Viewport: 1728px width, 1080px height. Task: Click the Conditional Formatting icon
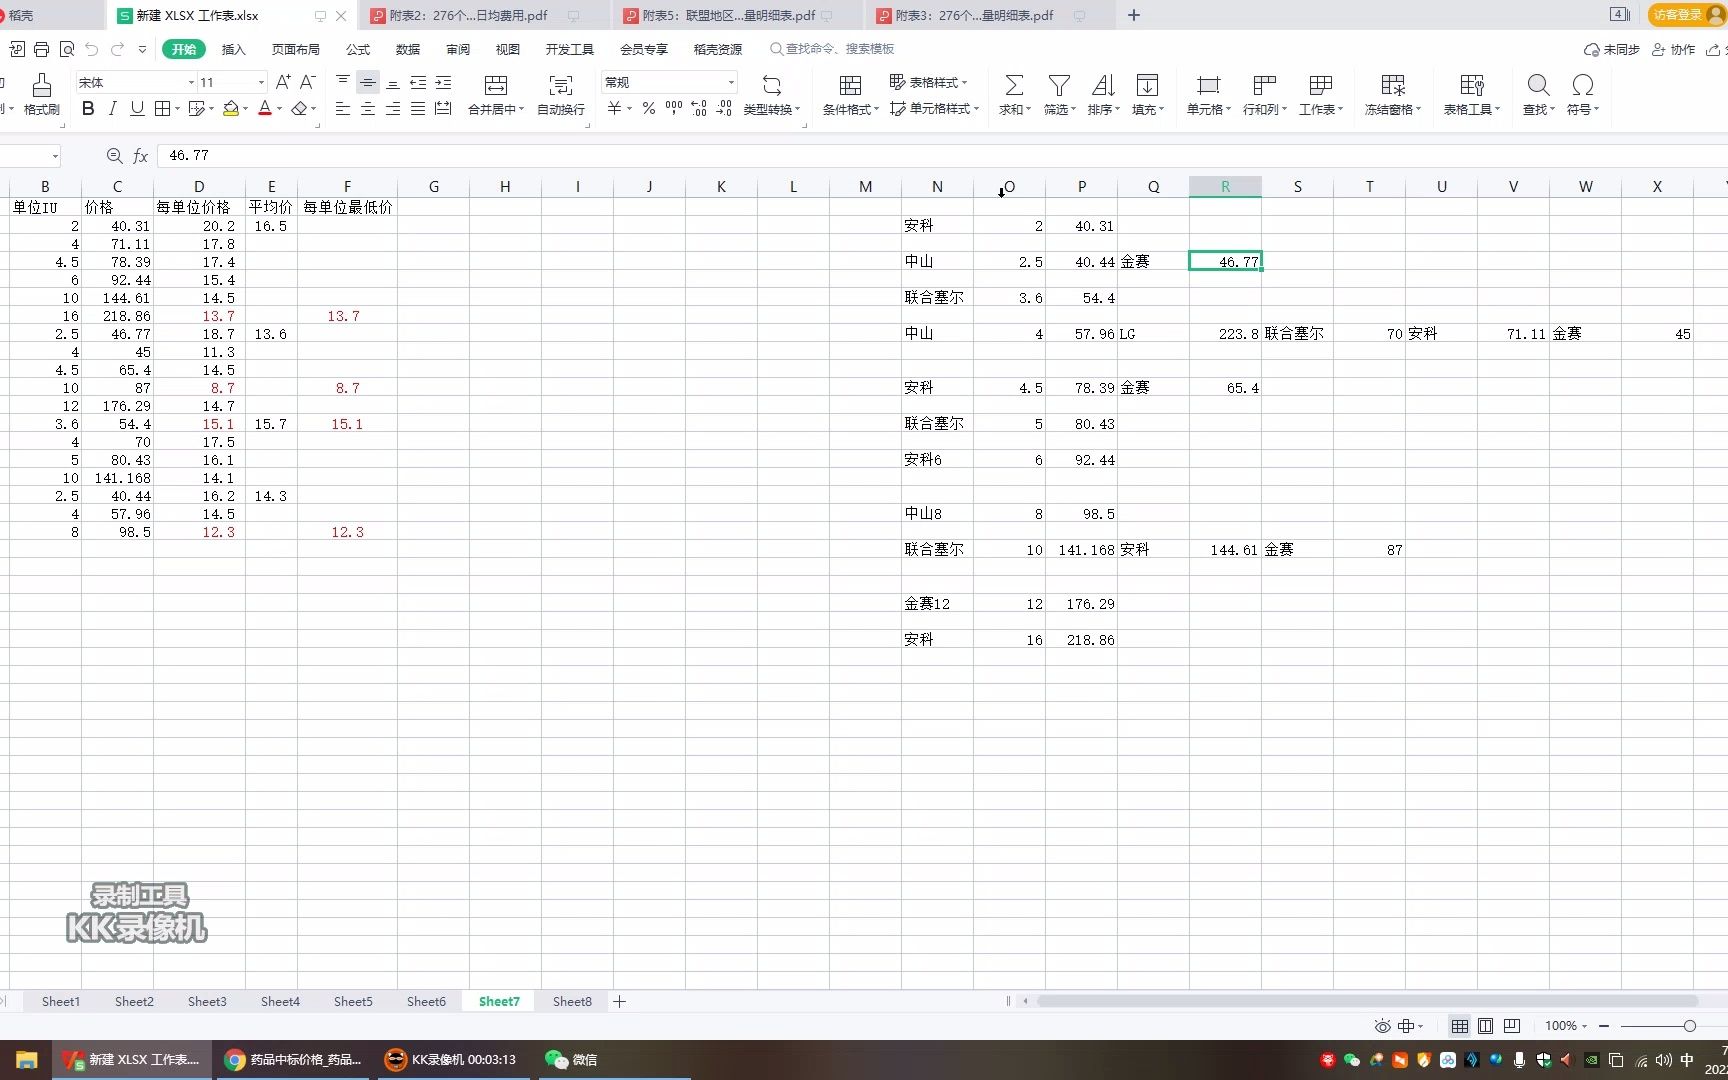pos(851,85)
